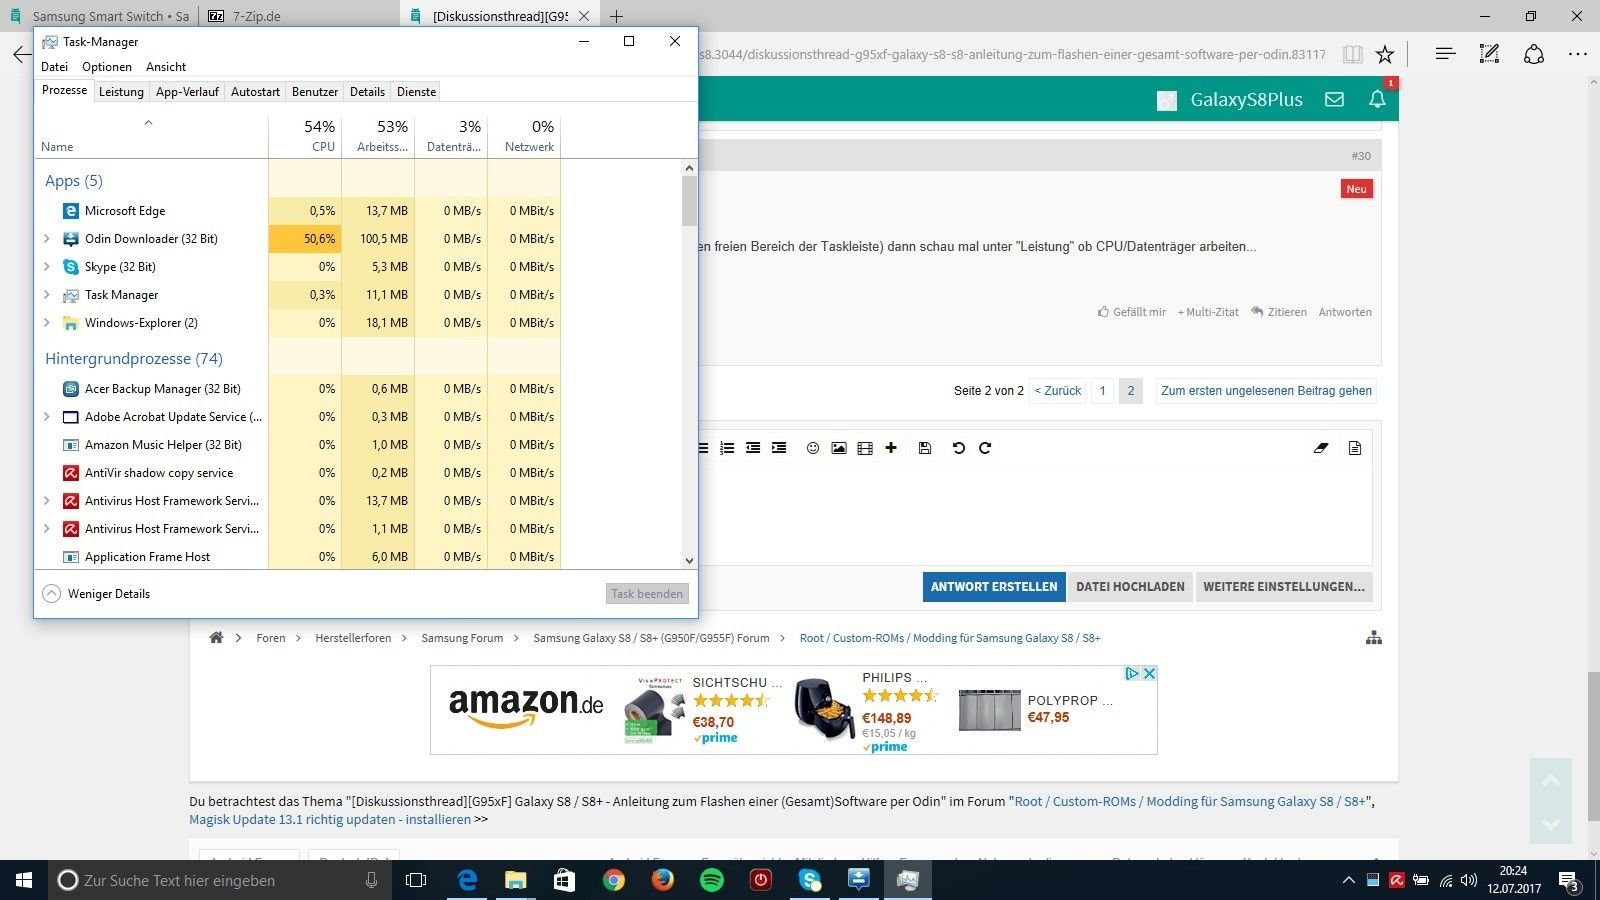Expand the Odin Downloader (32 Bit) process
Screen dimensions: 1600x900
(x=46, y=239)
